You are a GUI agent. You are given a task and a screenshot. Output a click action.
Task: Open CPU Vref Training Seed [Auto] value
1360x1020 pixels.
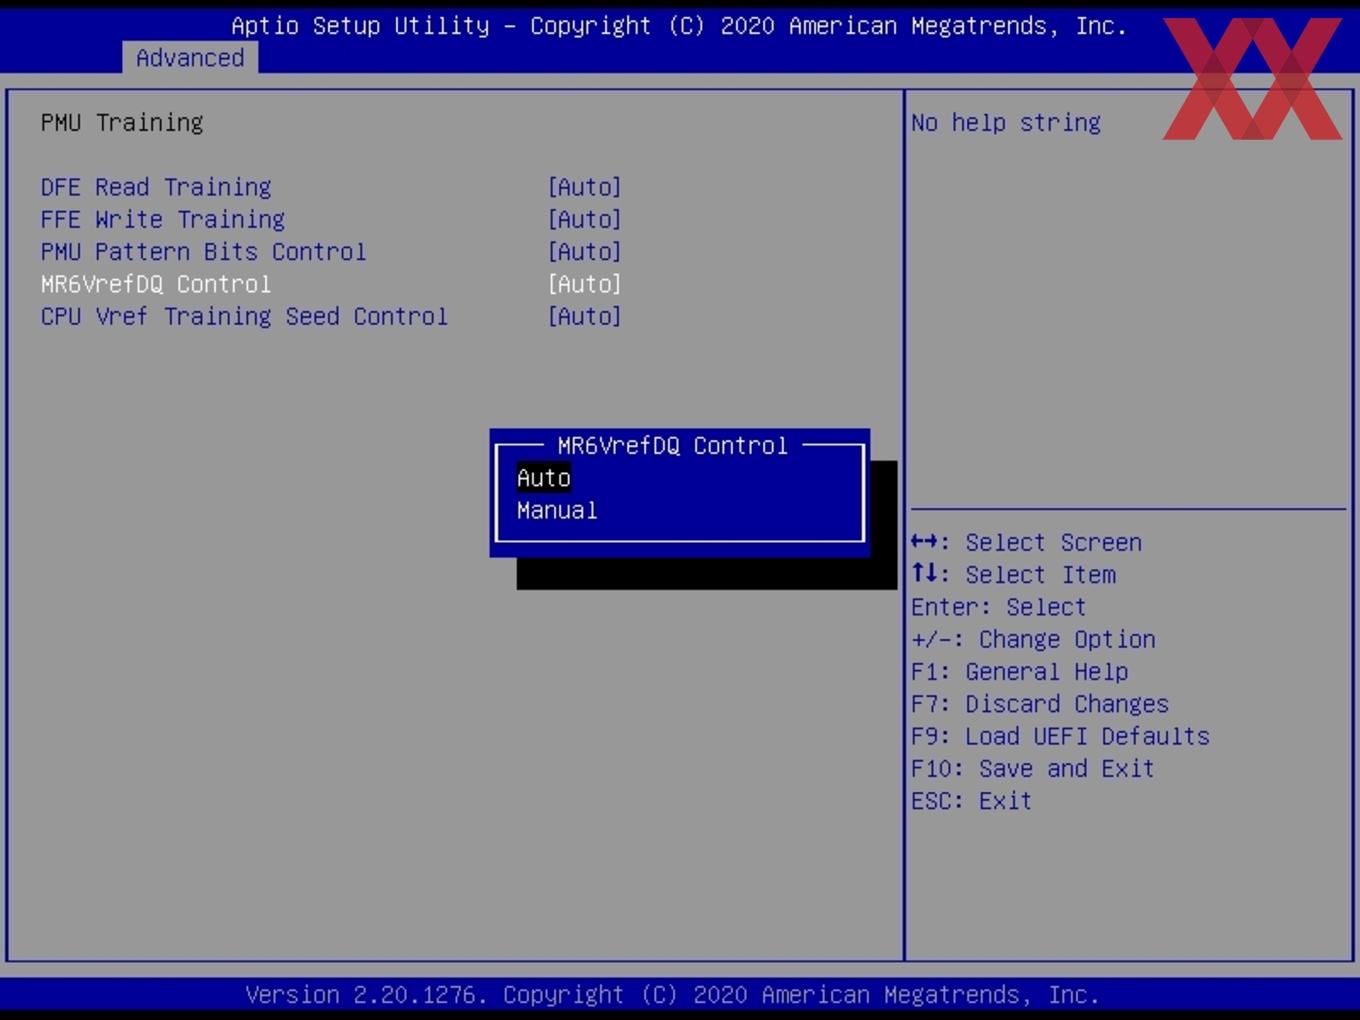585,316
